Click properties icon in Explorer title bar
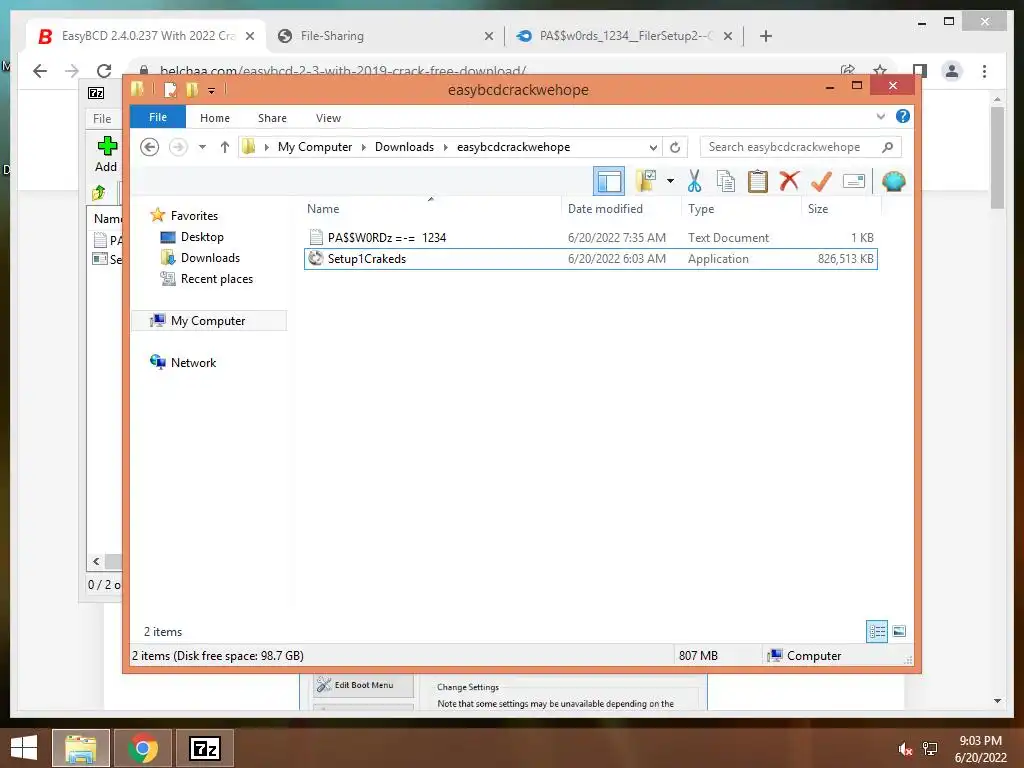 (170, 90)
